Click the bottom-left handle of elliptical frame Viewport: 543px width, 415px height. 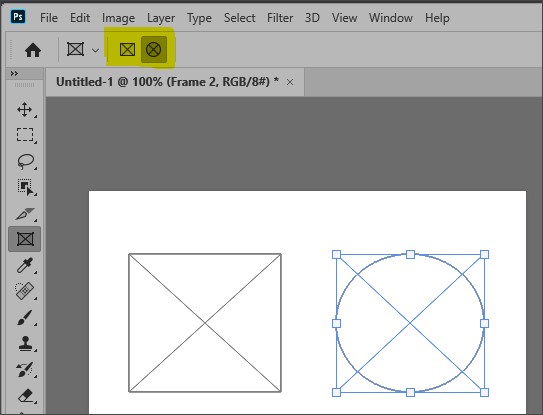click(336, 392)
